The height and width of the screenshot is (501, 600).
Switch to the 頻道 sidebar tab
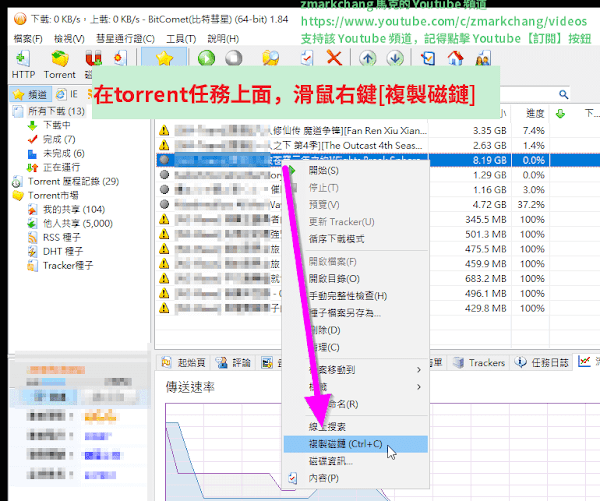coord(30,94)
